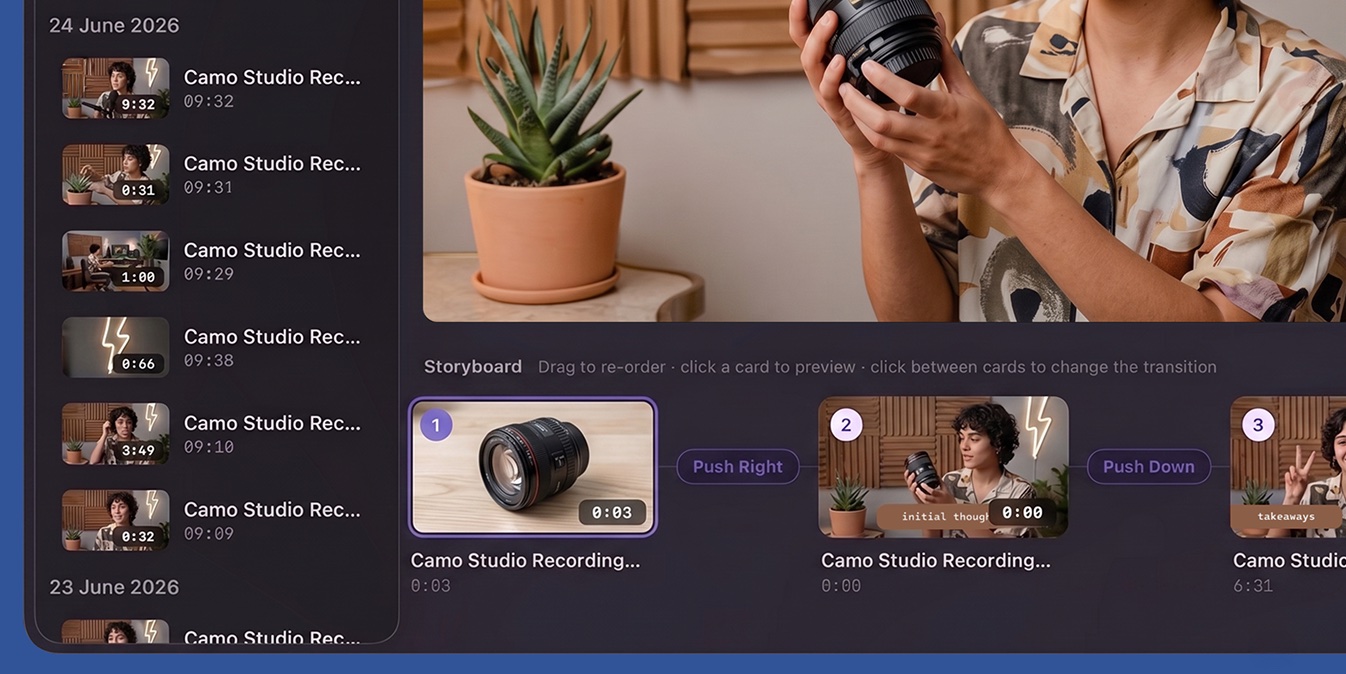1346x674 pixels.
Task: Click the Camo Studio Rec... title above 09:32
Action: [272, 77]
